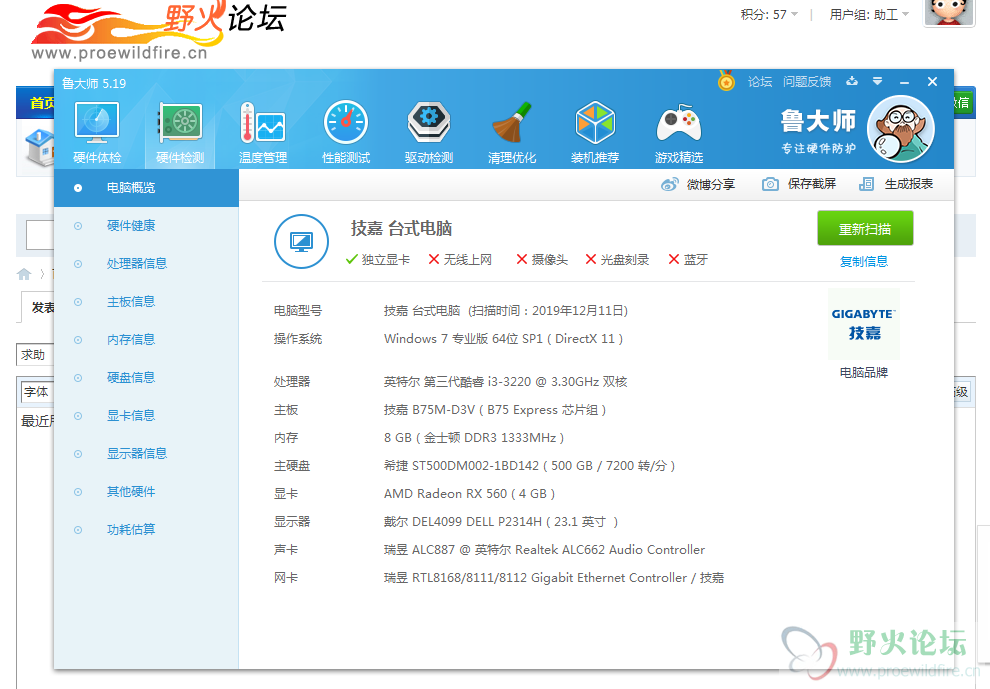Click the processor row i3-3220 text
The width and height of the screenshot is (990, 689).
tap(505, 381)
